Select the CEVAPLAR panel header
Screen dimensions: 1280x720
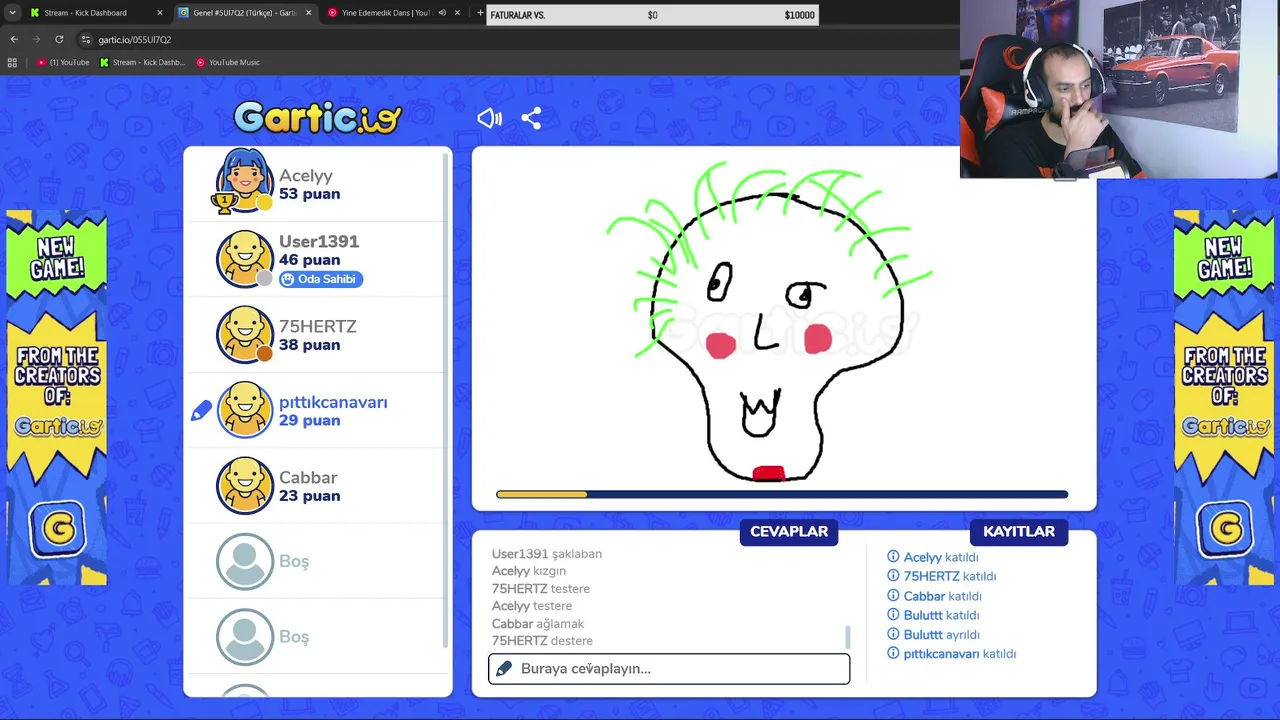(789, 531)
